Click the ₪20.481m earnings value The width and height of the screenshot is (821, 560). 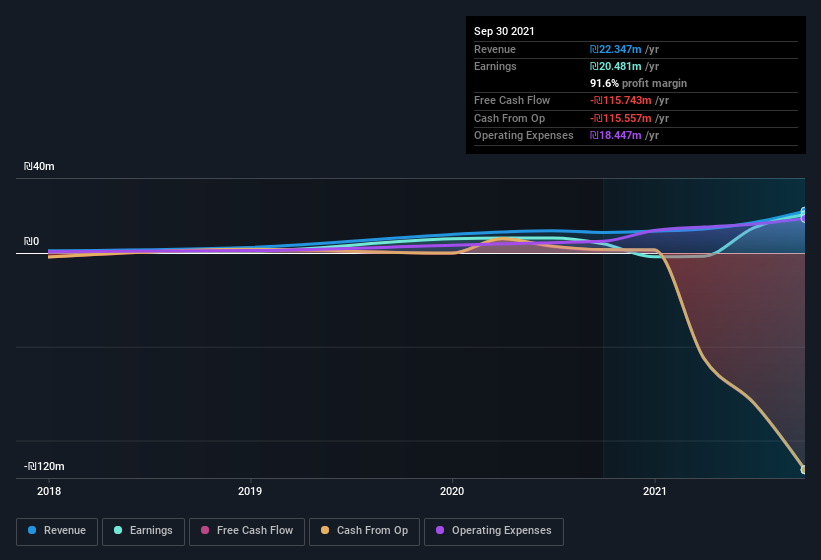[615, 66]
